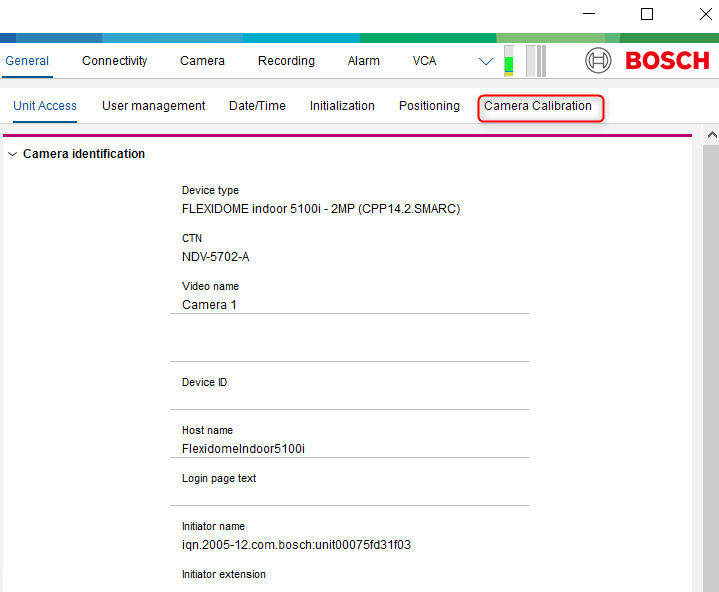Switch to User management sub-tab
The image size is (719, 592).
(x=153, y=106)
